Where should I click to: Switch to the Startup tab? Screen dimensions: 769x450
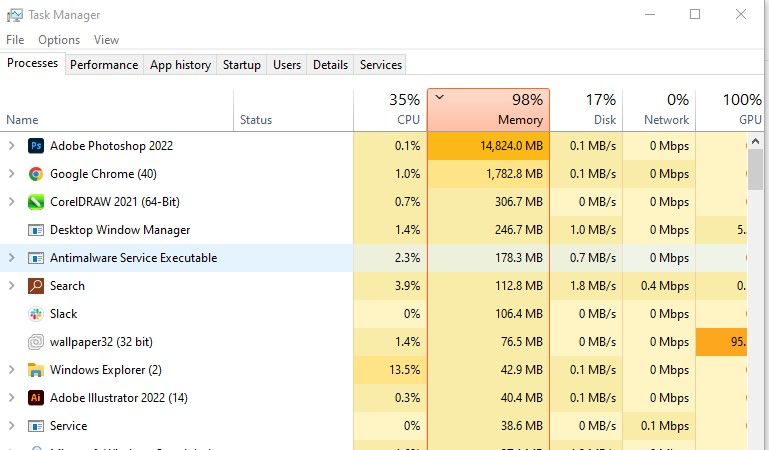(x=242, y=65)
